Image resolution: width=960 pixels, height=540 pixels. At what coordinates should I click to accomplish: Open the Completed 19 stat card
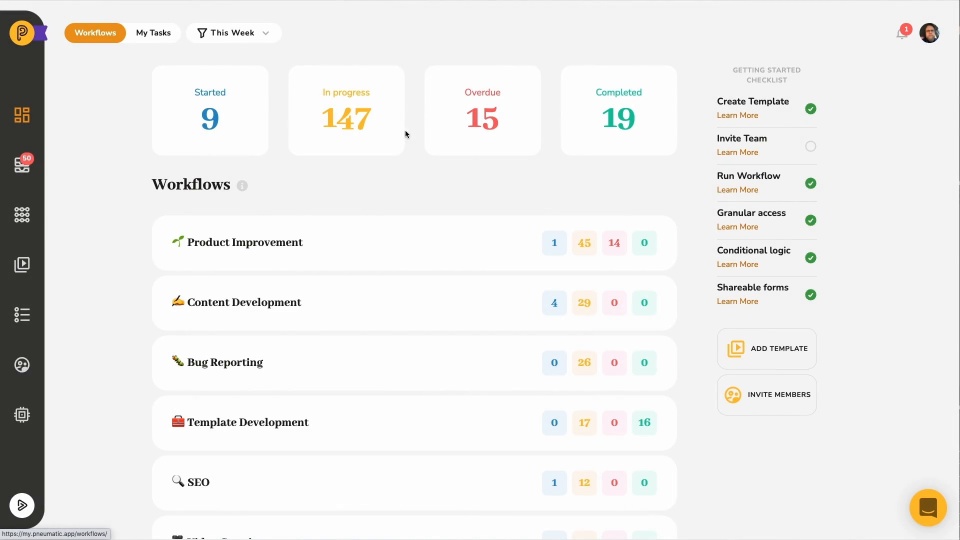[x=619, y=110]
